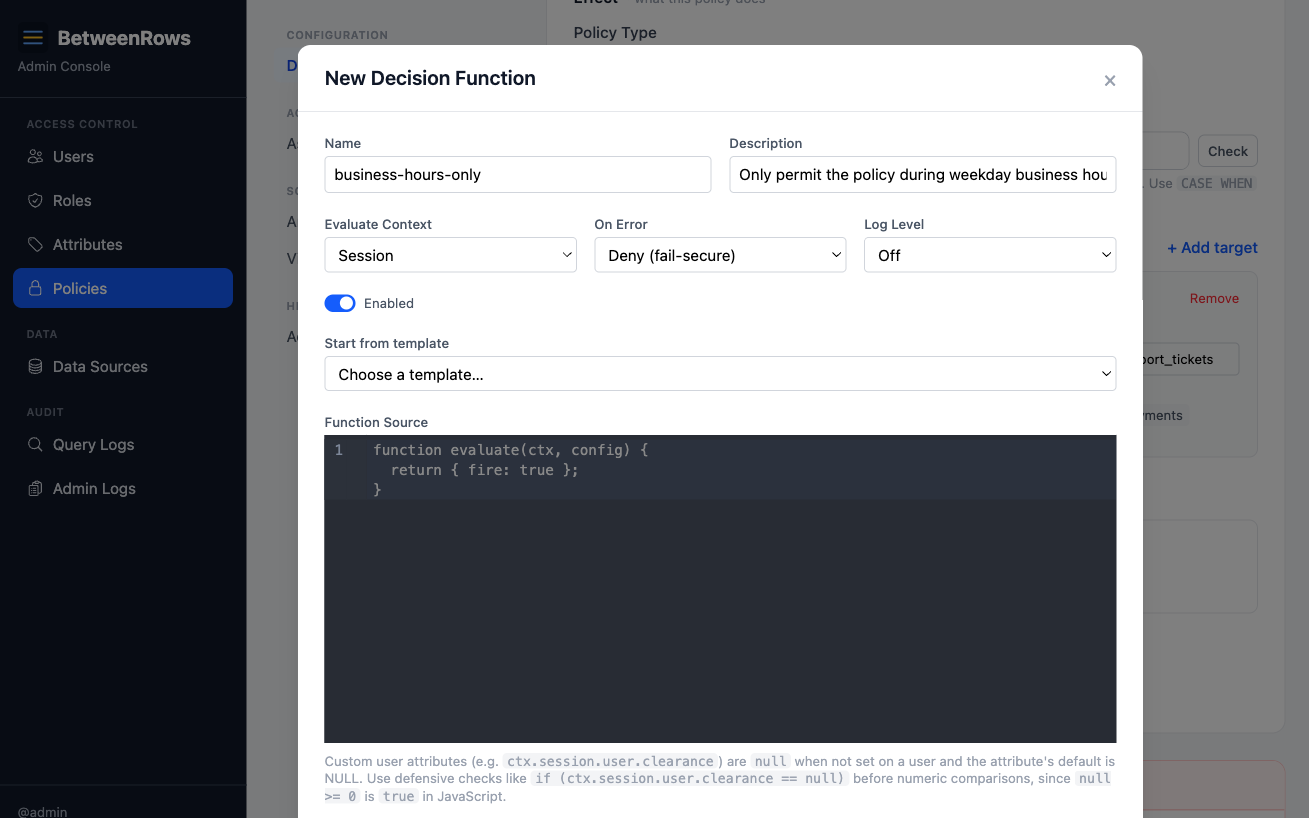
Task: Click the 'Enabled' label text
Action: click(389, 303)
